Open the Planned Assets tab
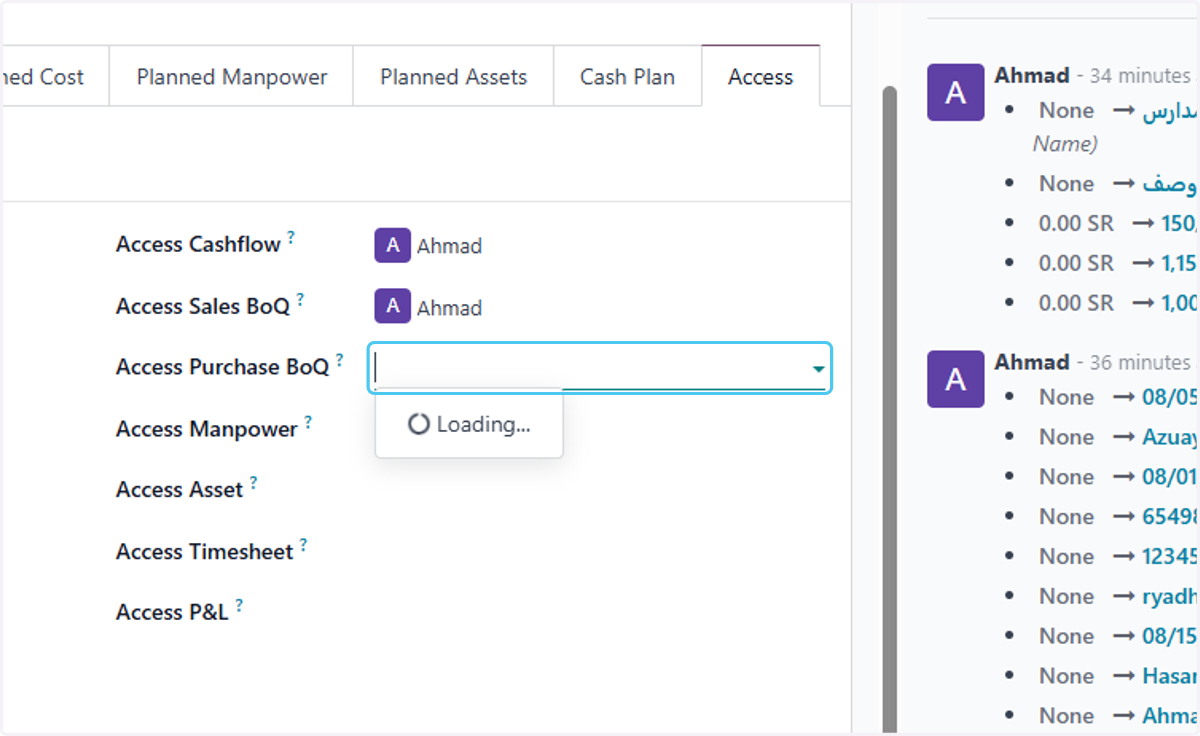 453,76
